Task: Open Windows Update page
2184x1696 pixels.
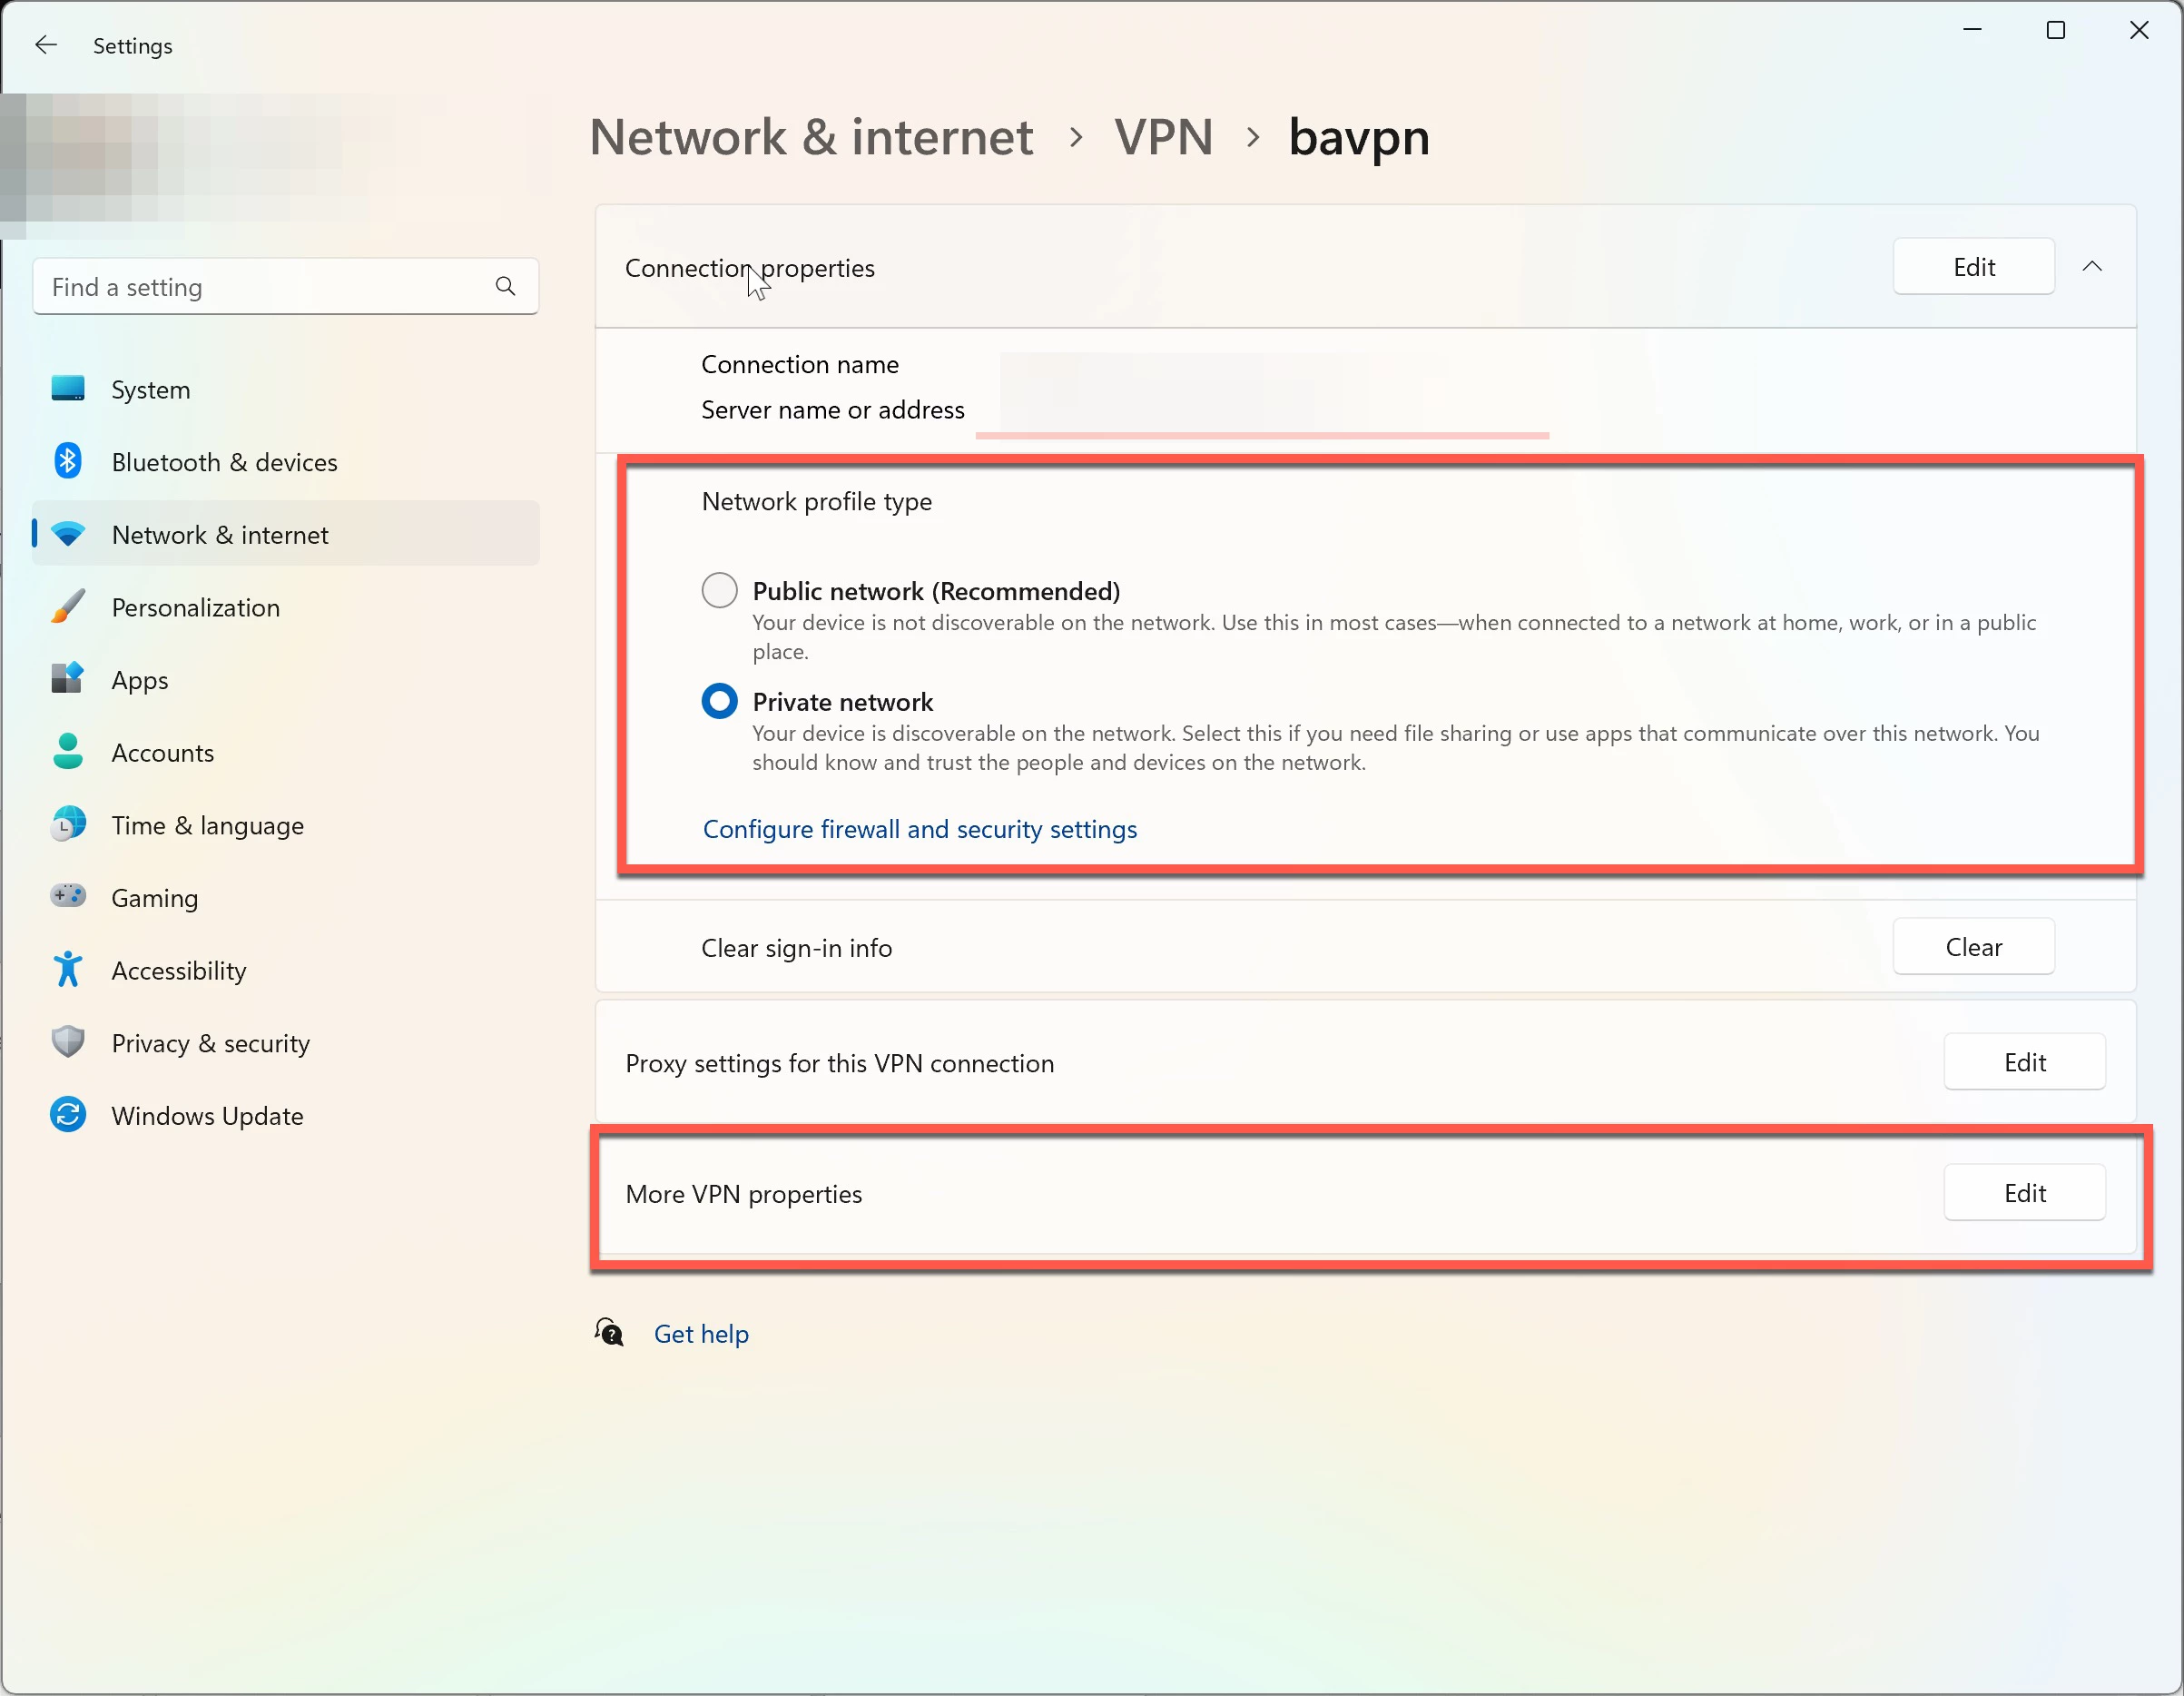Action: (286, 1116)
